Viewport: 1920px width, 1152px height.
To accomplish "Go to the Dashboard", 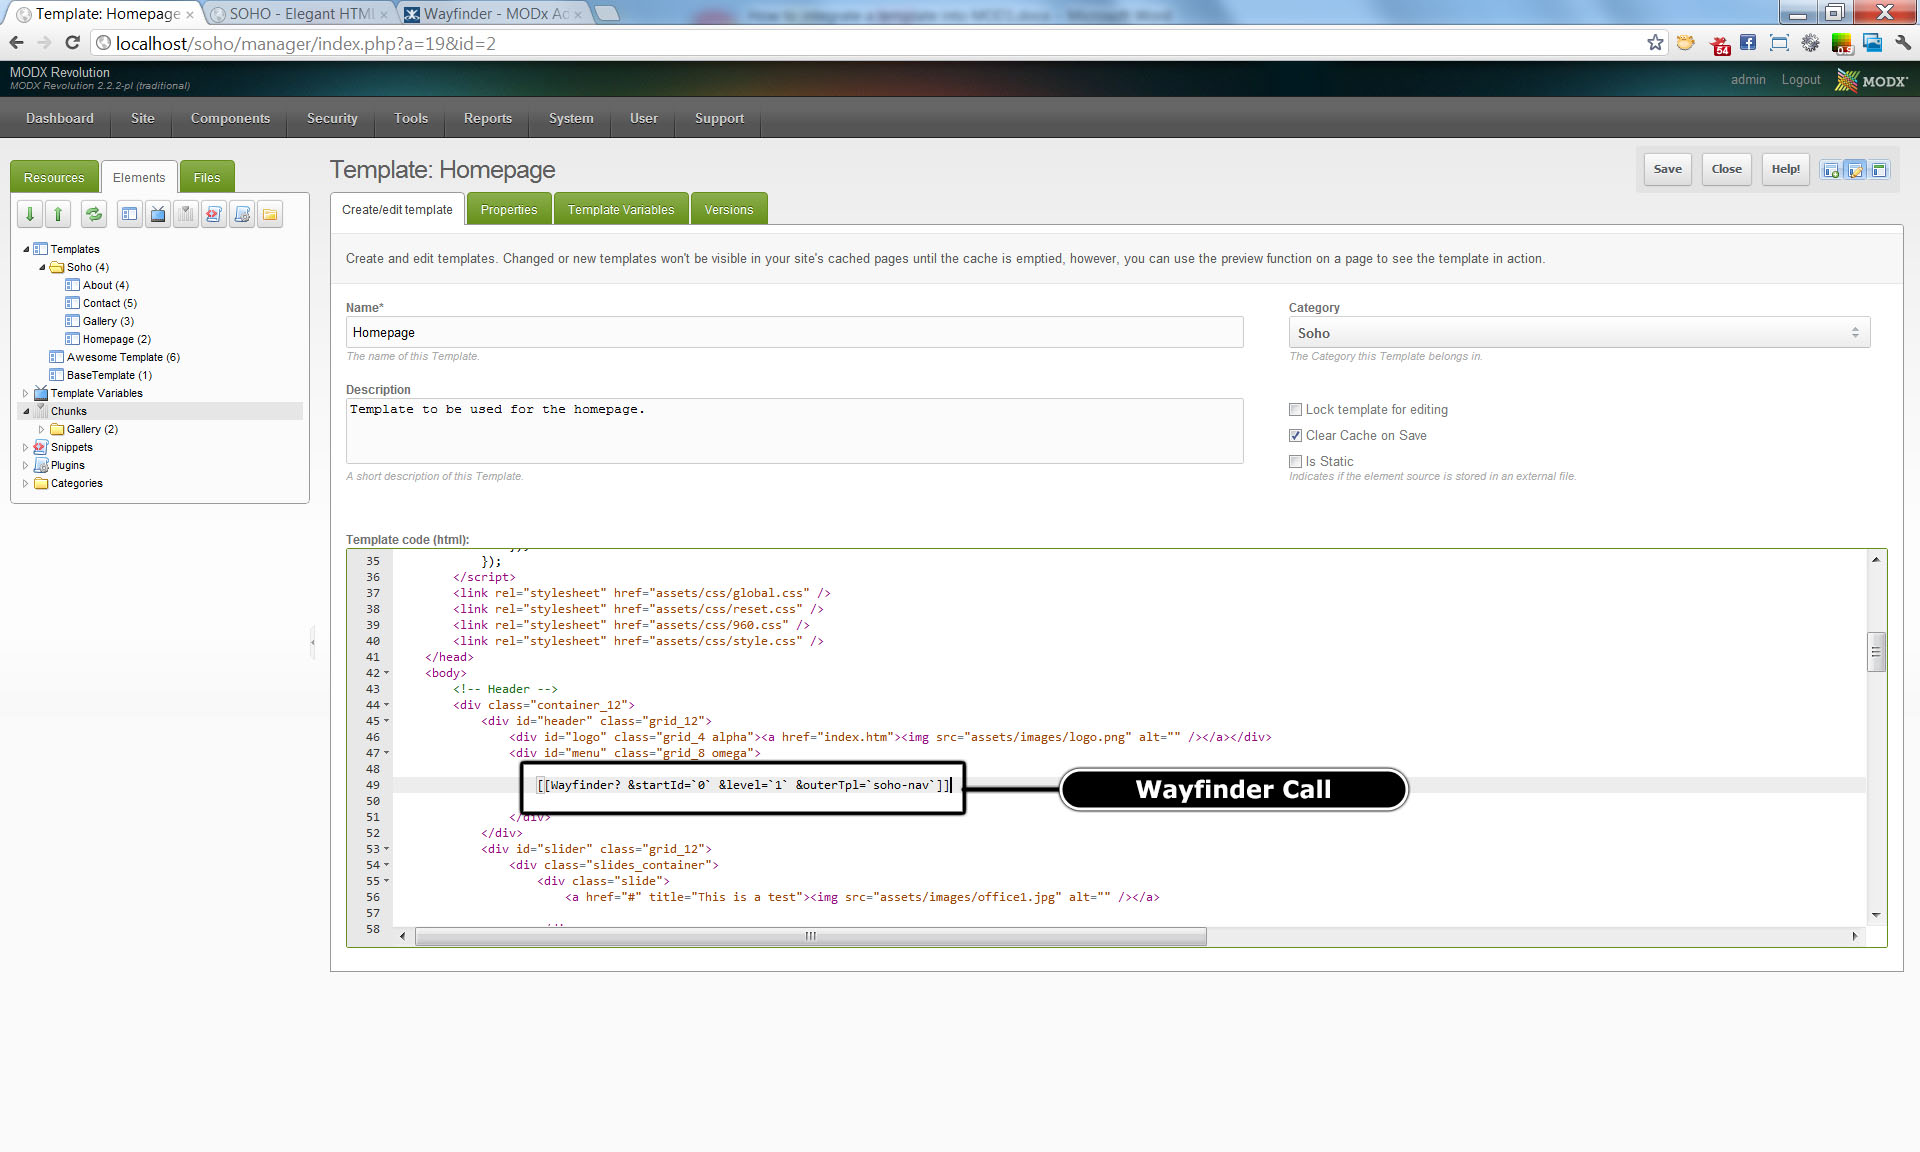I will pyautogui.click(x=60, y=118).
